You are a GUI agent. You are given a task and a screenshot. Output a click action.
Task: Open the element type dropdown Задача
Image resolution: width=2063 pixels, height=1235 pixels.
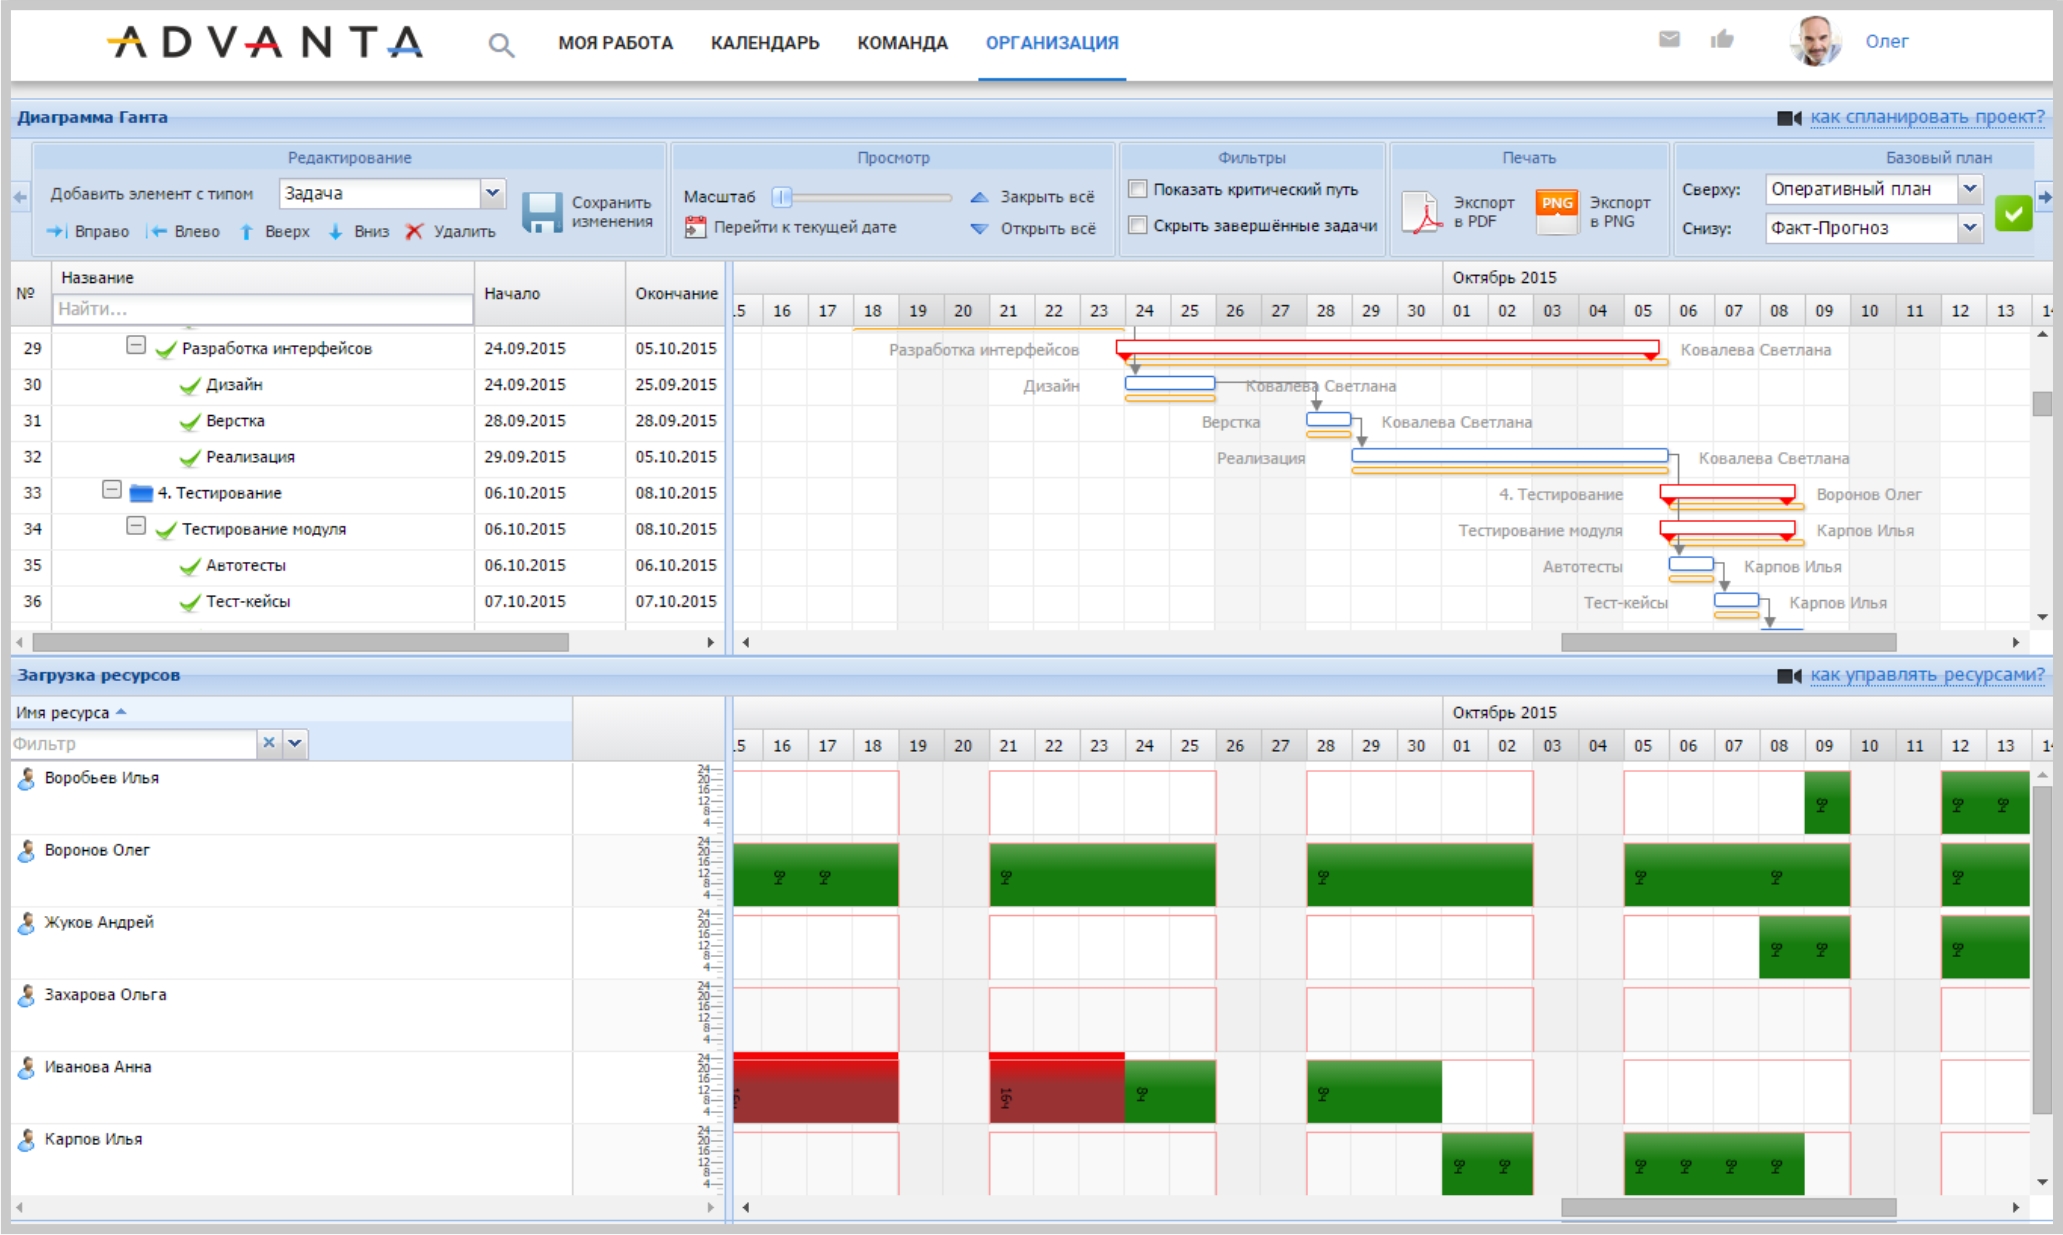pyautogui.click(x=492, y=193)
